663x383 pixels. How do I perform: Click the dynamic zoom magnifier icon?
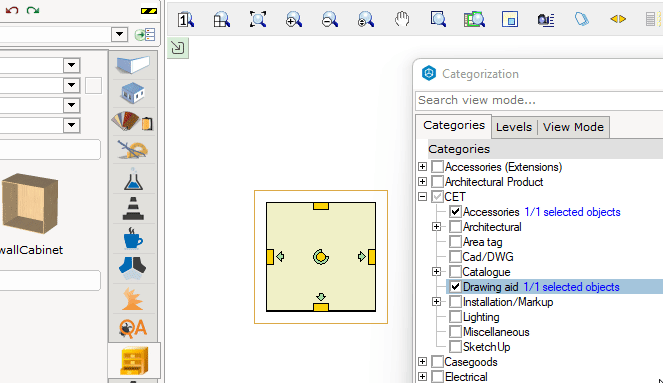pyautogui.click(x=366, y=19)
